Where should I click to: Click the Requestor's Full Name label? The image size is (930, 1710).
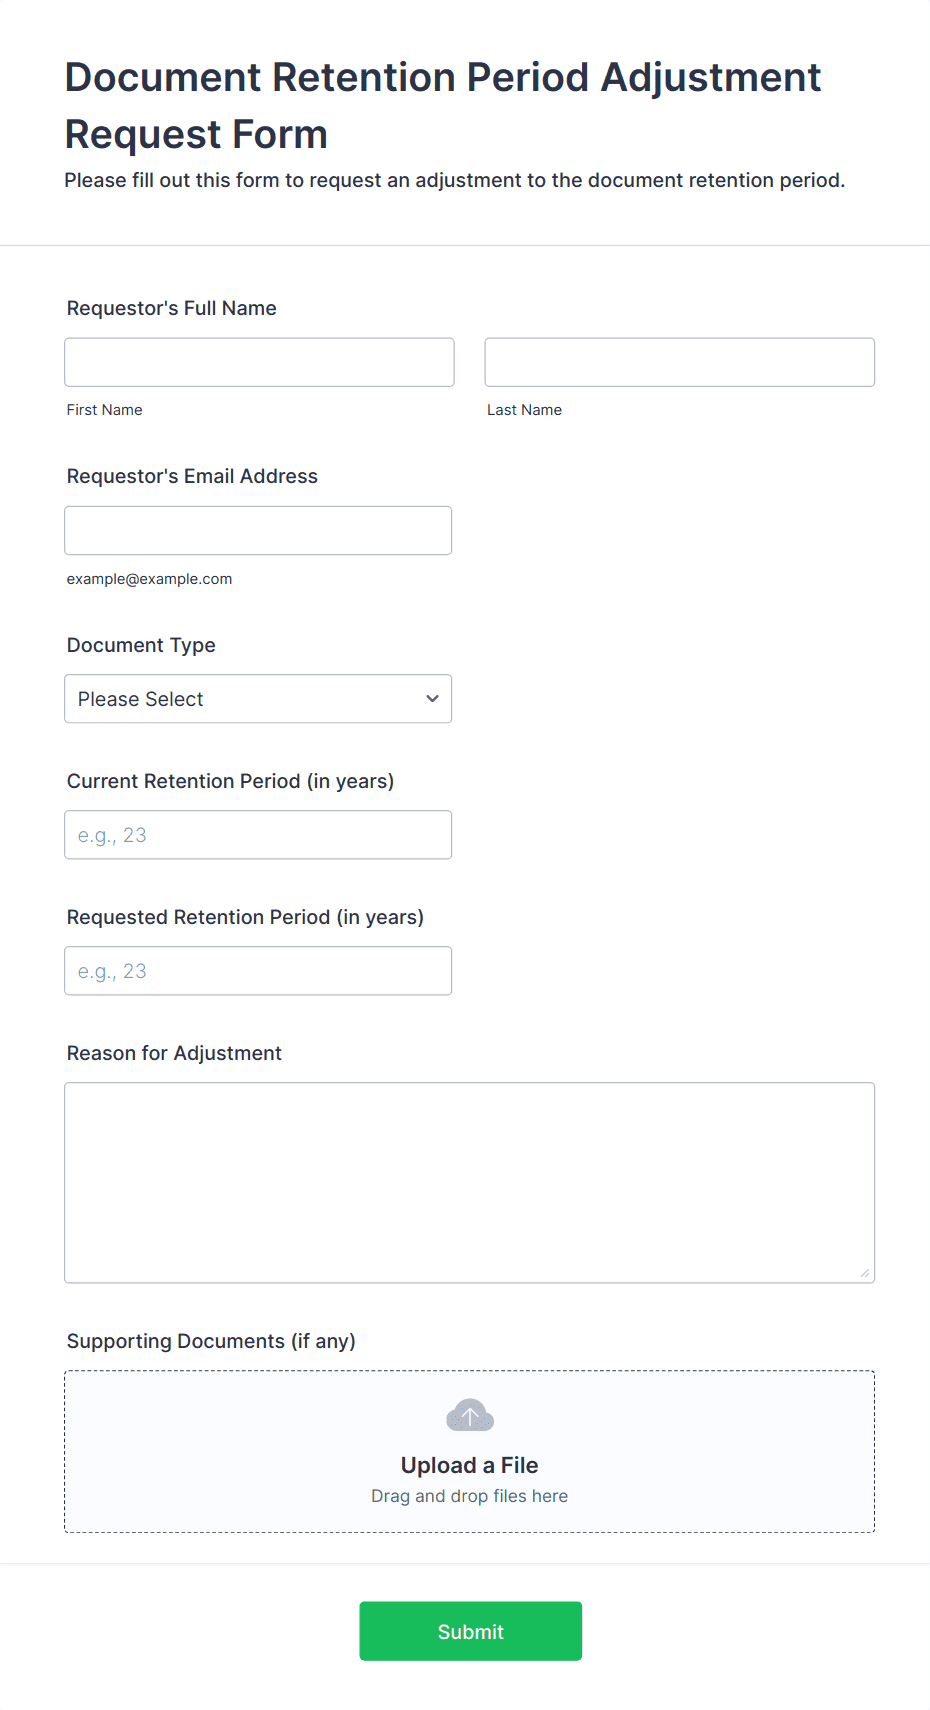pos(172,308)
